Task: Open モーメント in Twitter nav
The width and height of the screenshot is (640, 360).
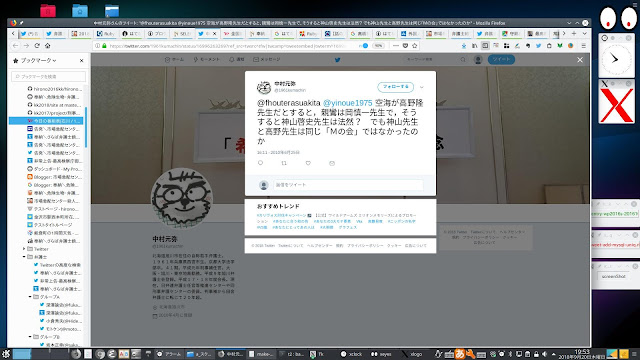Action: (x=207, y=60)
